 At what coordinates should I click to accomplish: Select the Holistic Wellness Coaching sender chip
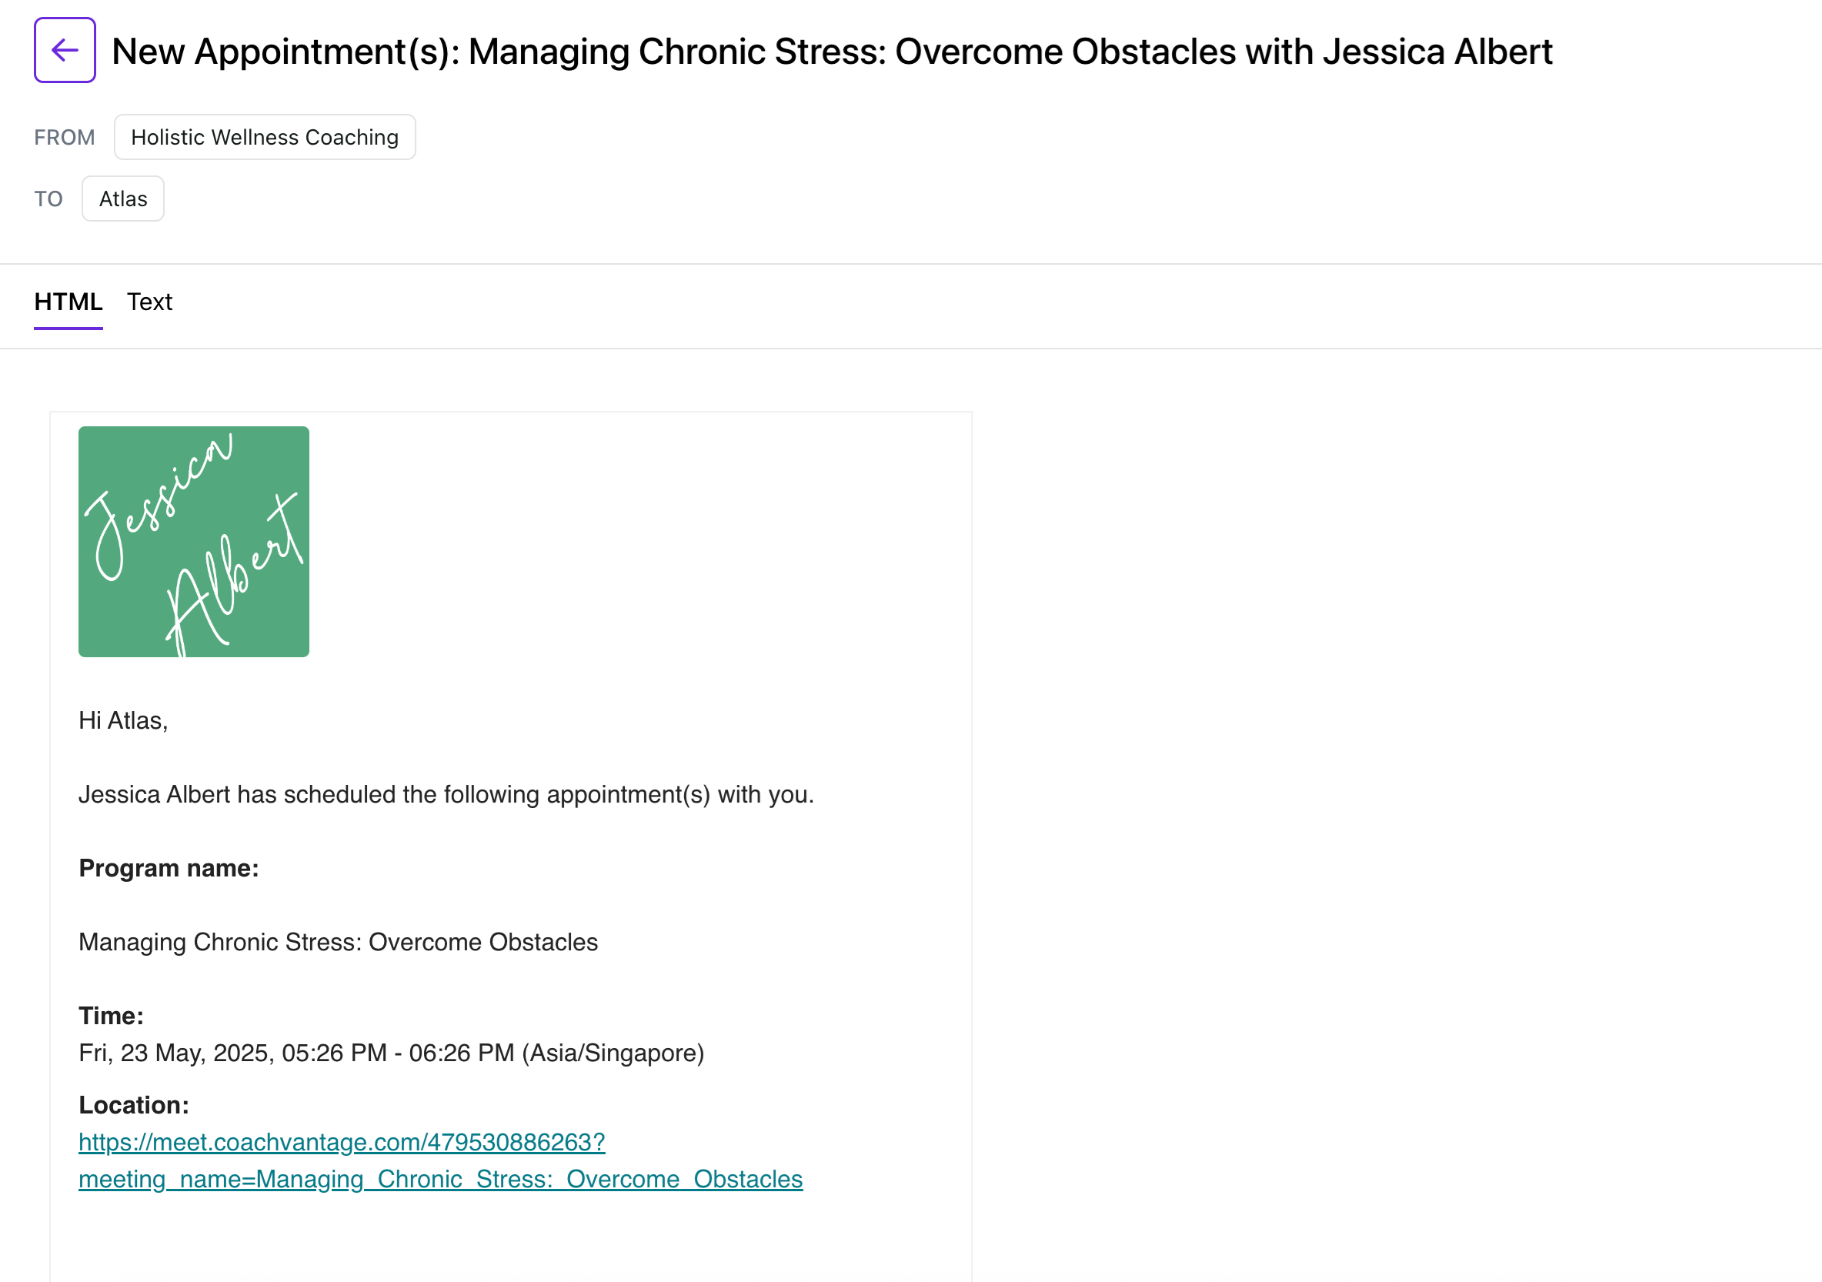pyautogui.click(x=265, y=137)
